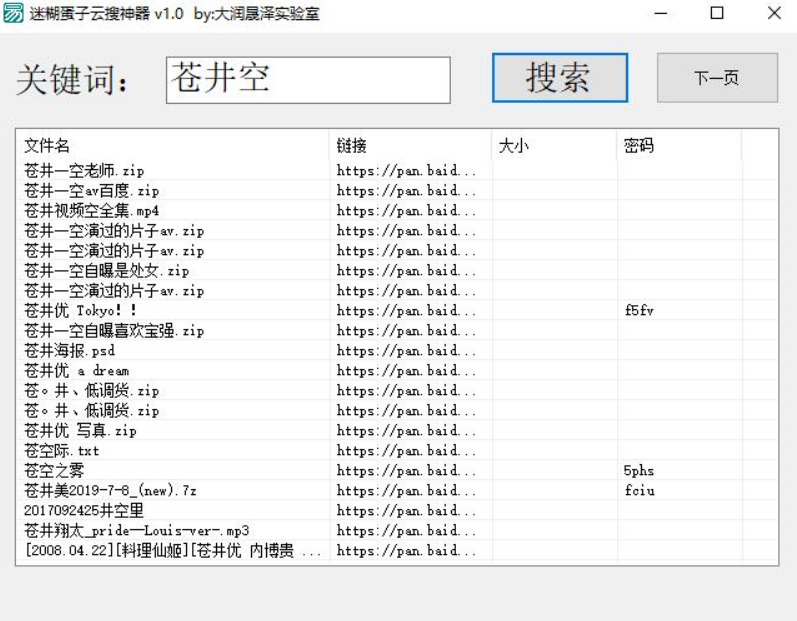The width and height of the screenshot is (797, 621).
Task: Close the application window
Action: [774, 13]
